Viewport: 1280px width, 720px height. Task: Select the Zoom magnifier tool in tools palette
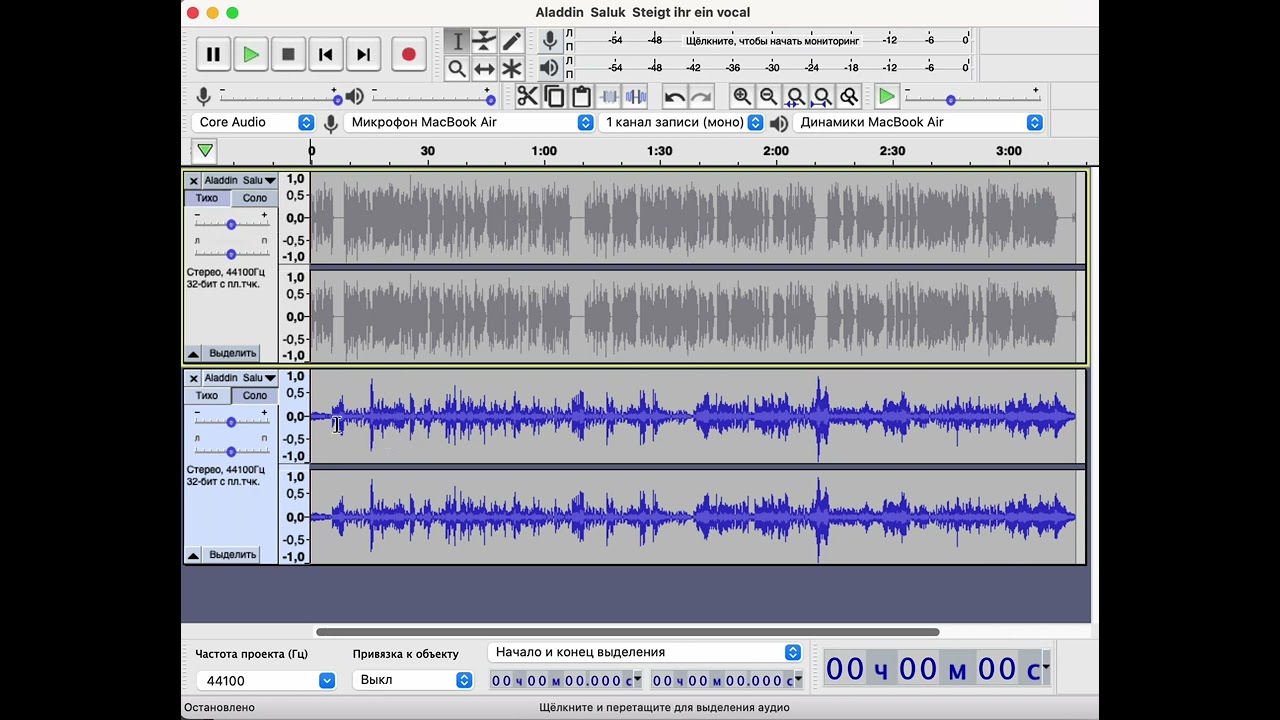pos(457,69)
